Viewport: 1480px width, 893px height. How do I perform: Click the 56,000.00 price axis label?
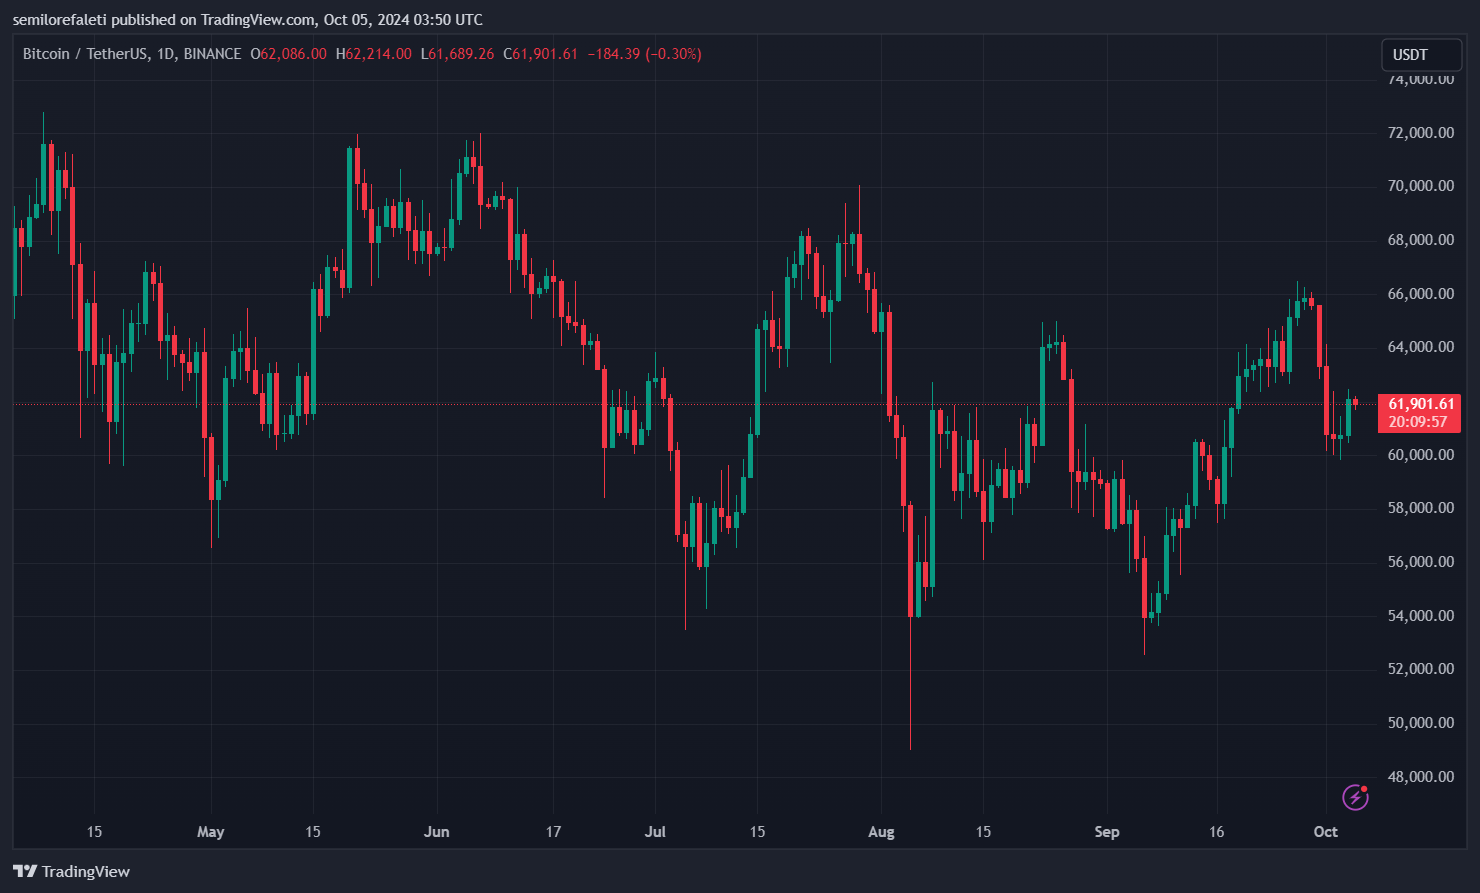coord(1419,562)
